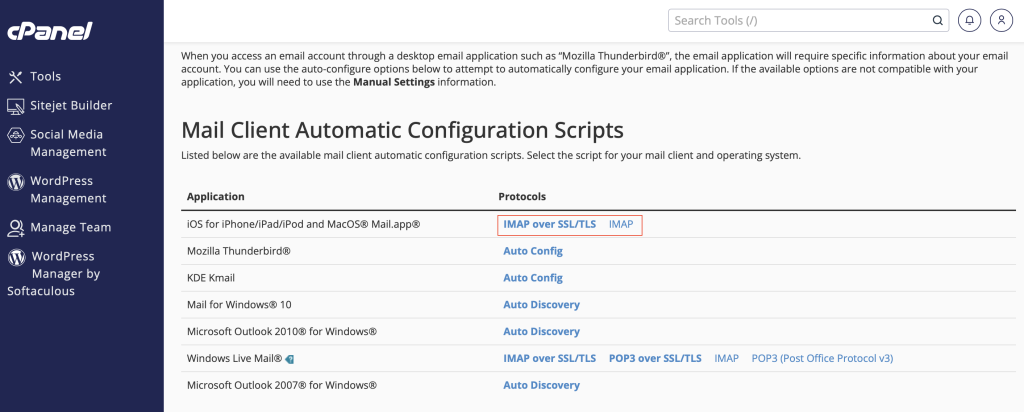Click the Windows Live Mail® application name

(234, 358)
